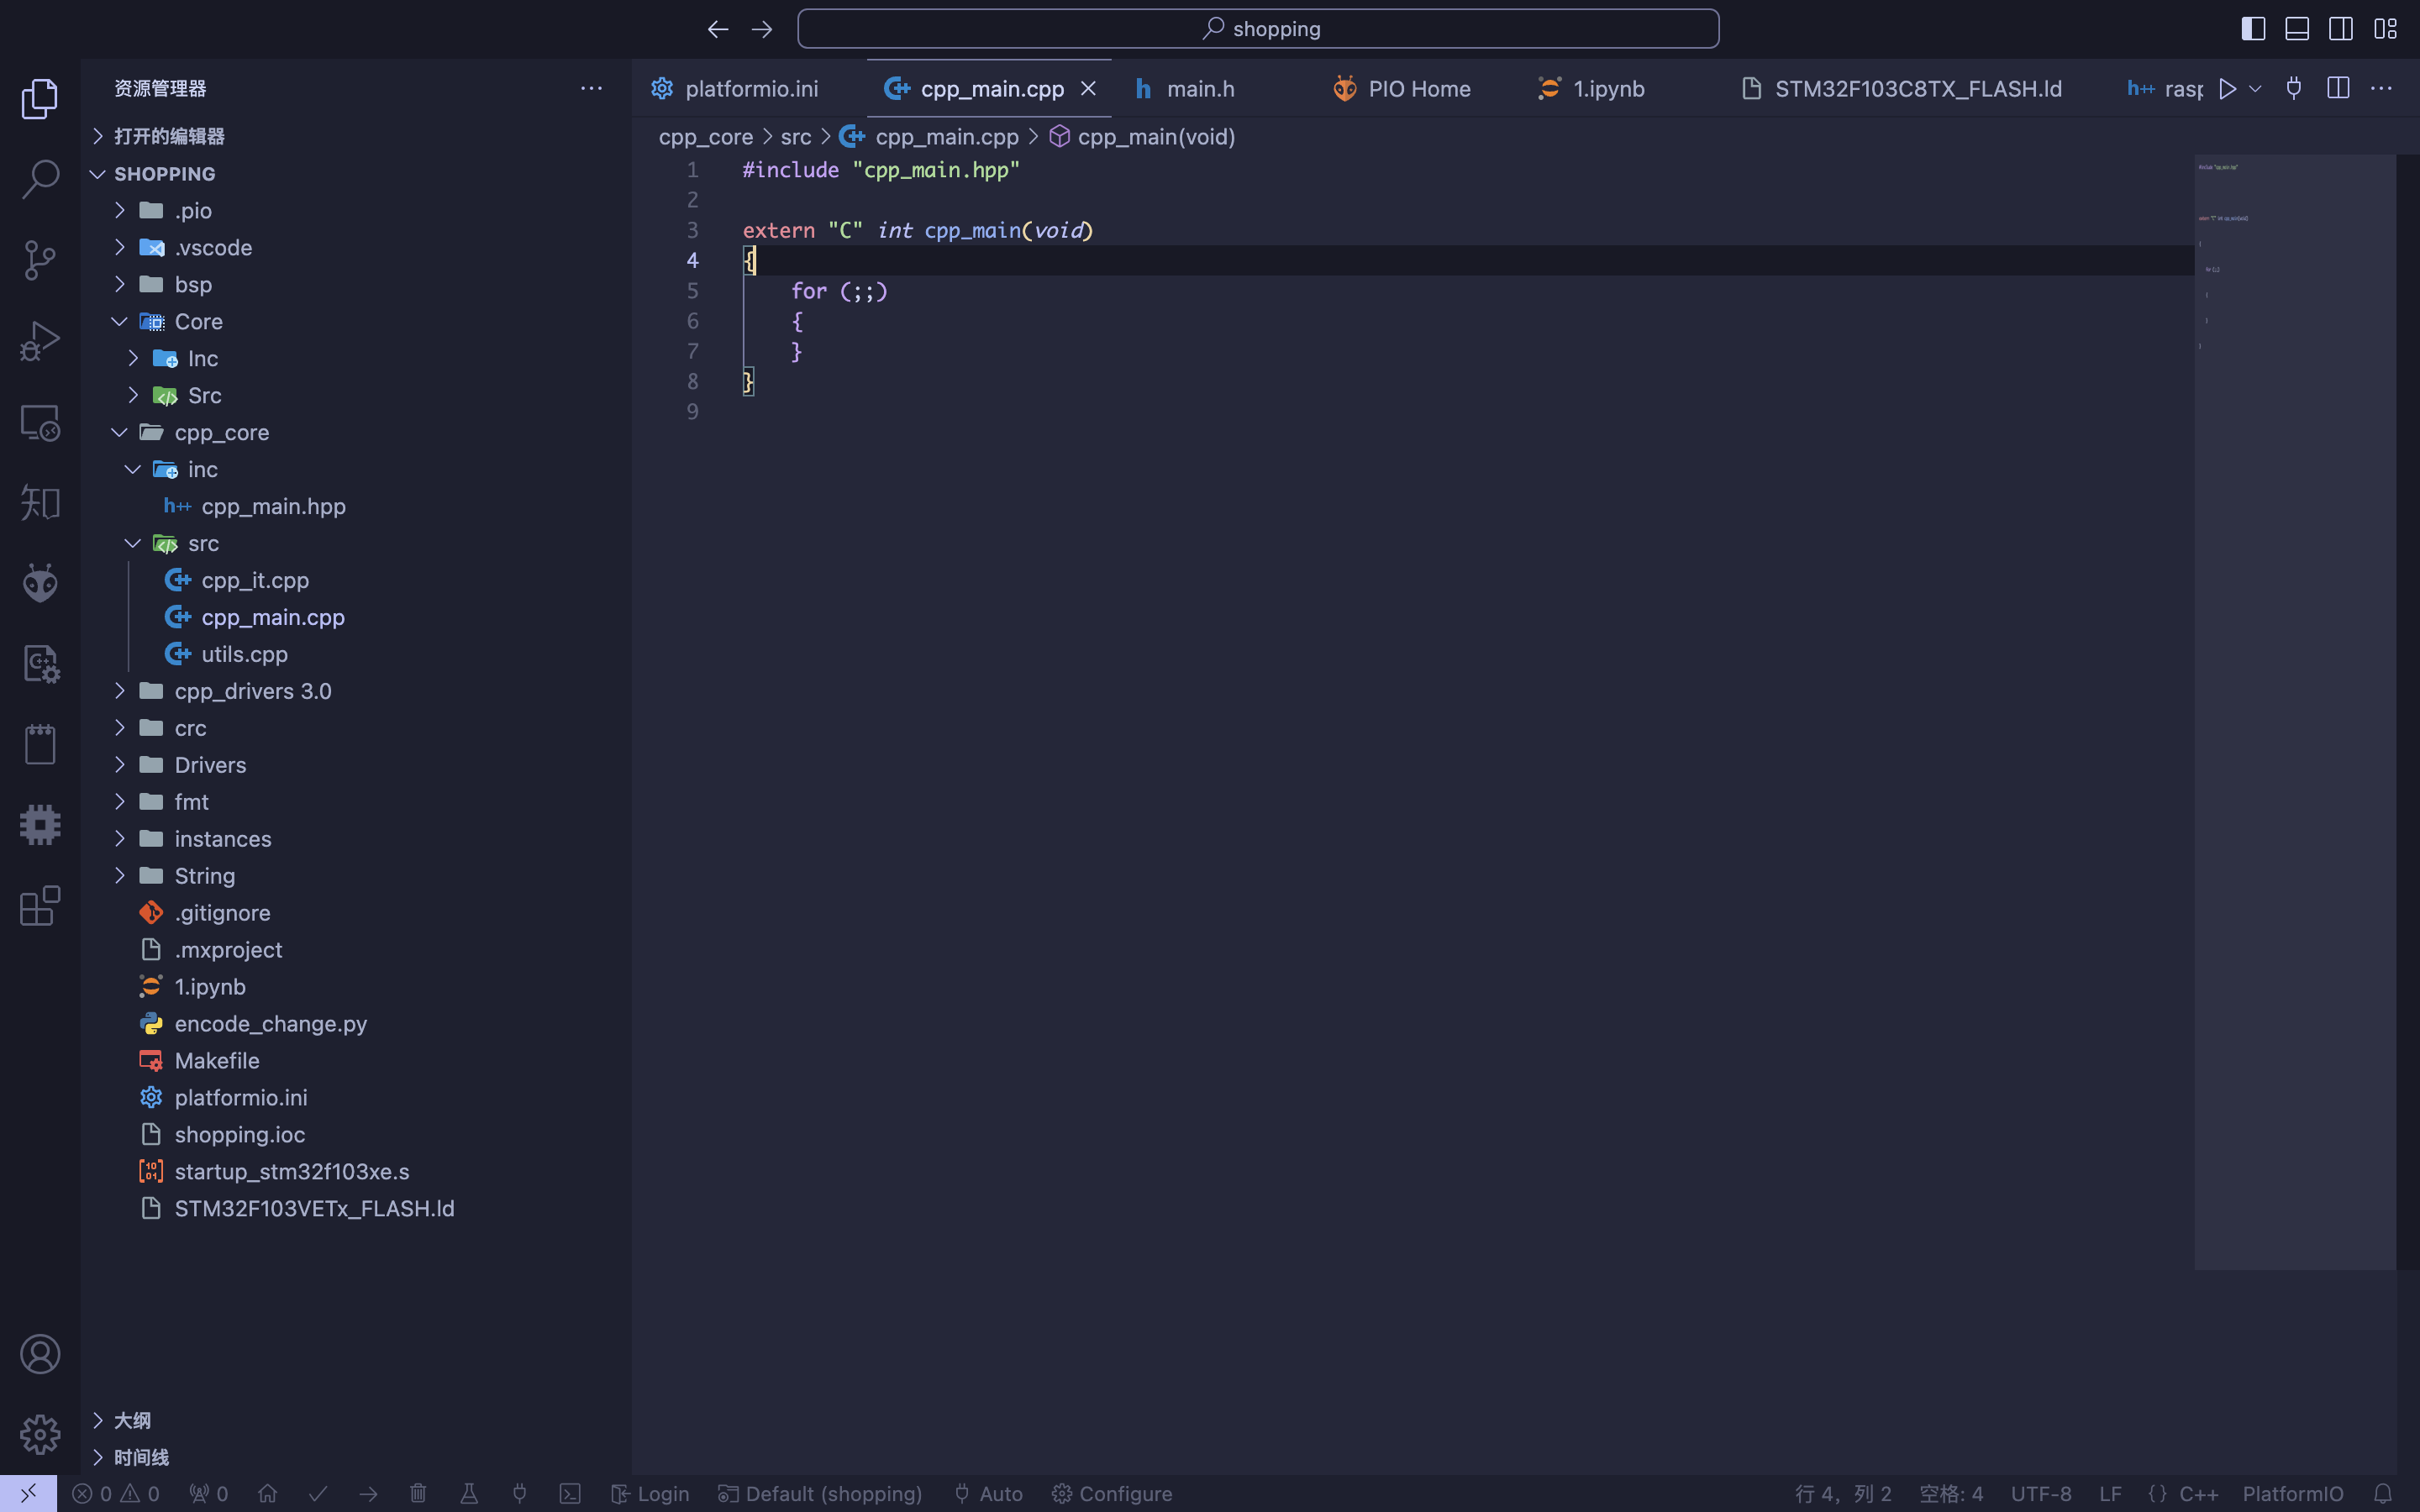
Task: Click the shopping command center search box
Action: click(x=1258, y=29)
